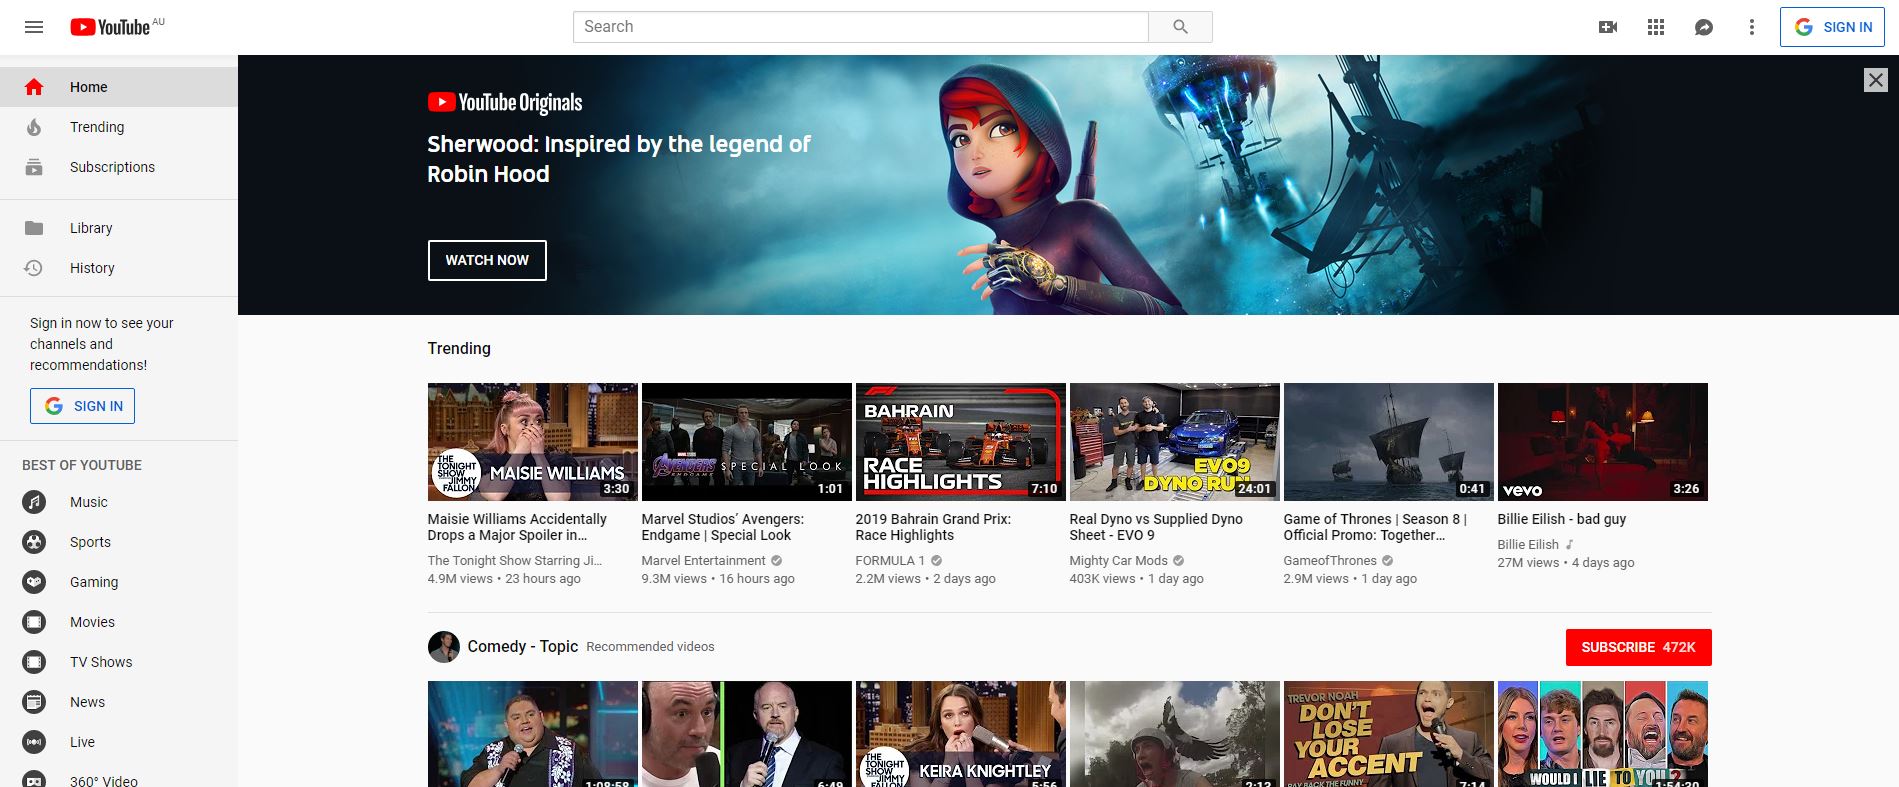Open the three-dot settings menu
1899x787 pixels.
(x=1751, y=27)
